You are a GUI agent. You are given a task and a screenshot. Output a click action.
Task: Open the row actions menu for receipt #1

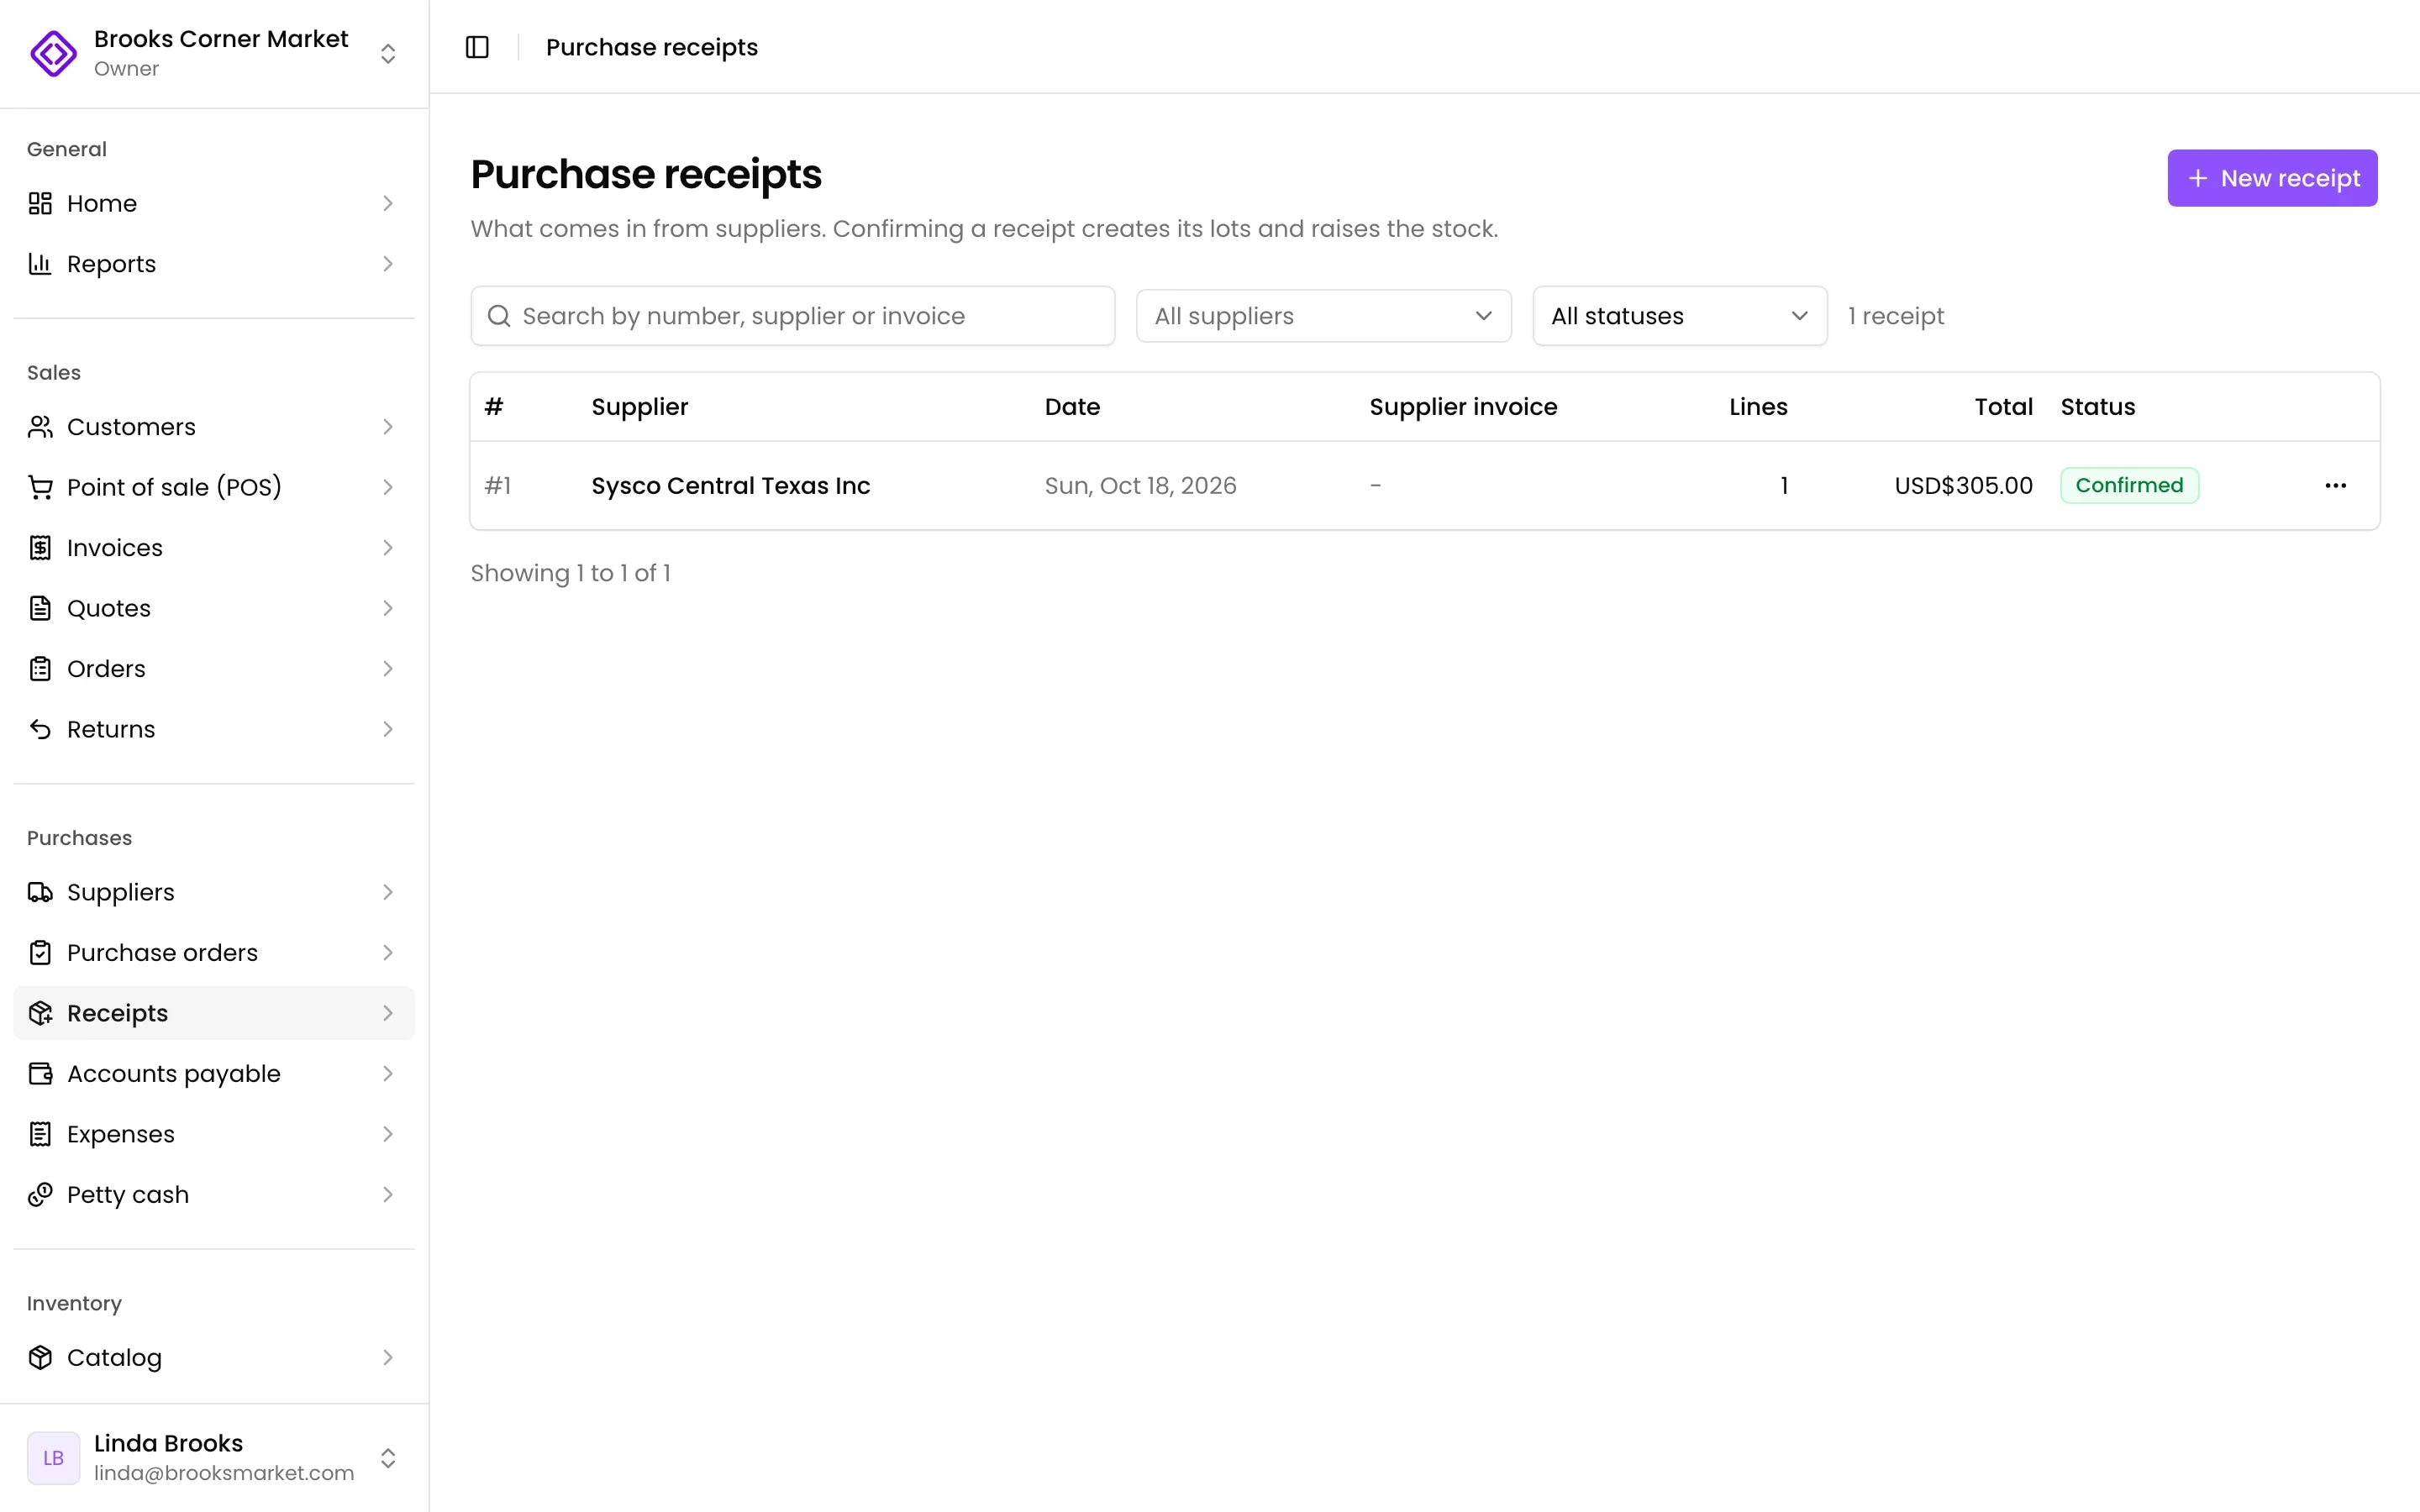(x=2335, y=486)
